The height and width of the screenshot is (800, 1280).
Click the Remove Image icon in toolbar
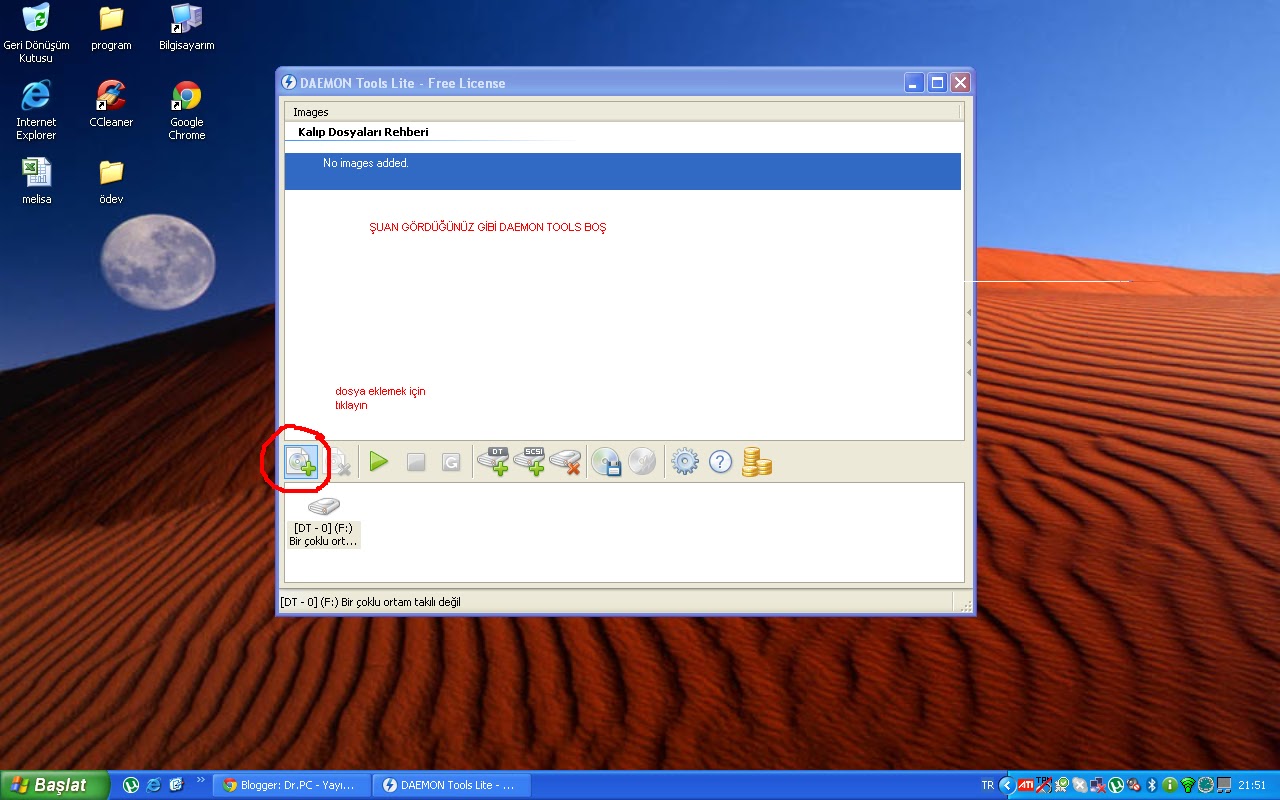pyautogui.click(x=339, y=462)
